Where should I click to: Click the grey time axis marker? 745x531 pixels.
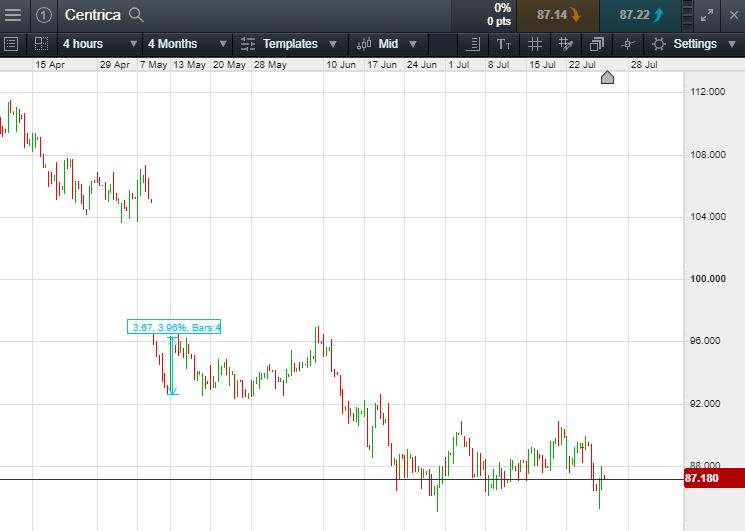point(607,77)
